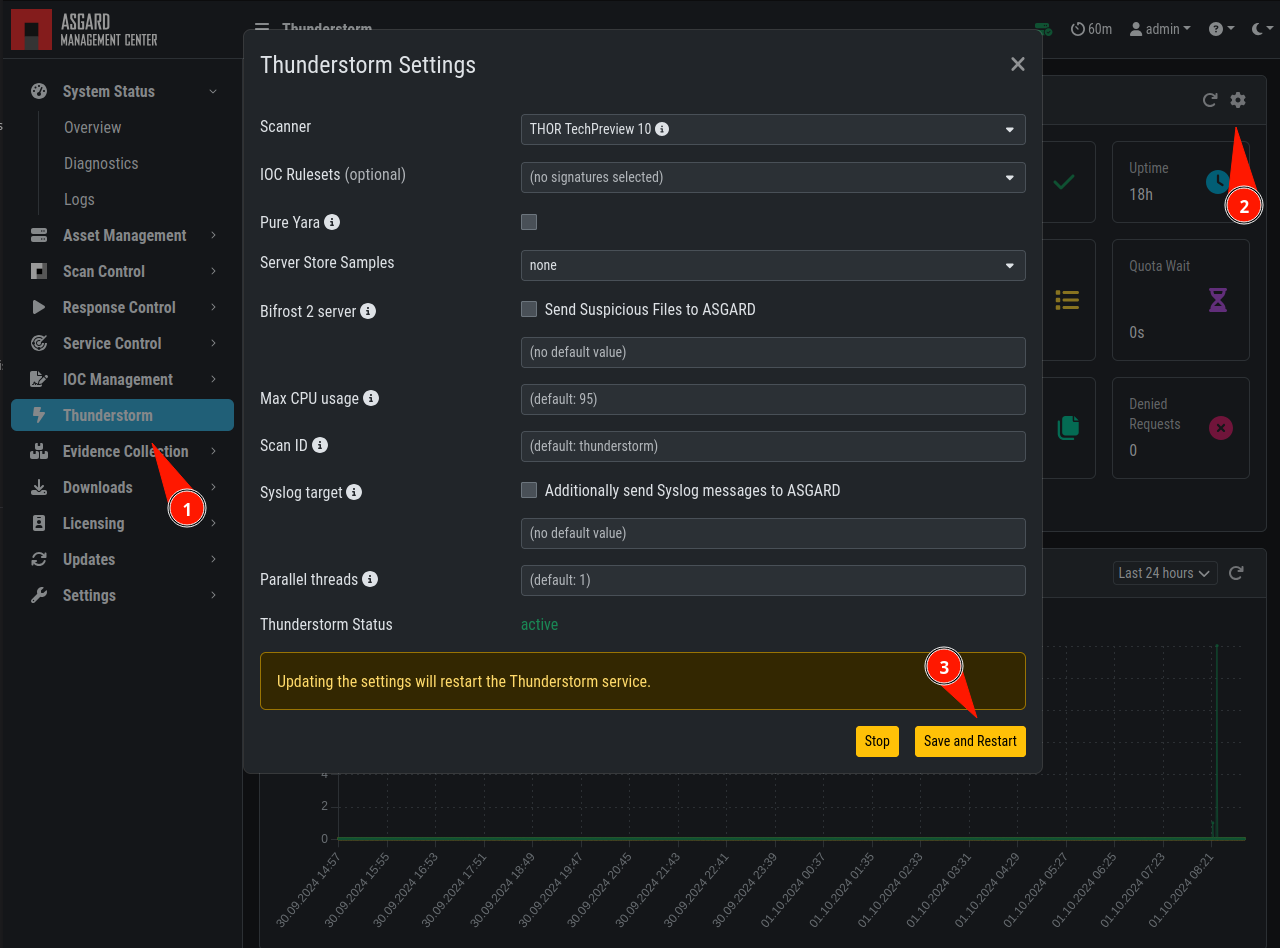The image size is (1280, 948).
Task: Enable the Pure Yara checkbox
Action: 529,222
